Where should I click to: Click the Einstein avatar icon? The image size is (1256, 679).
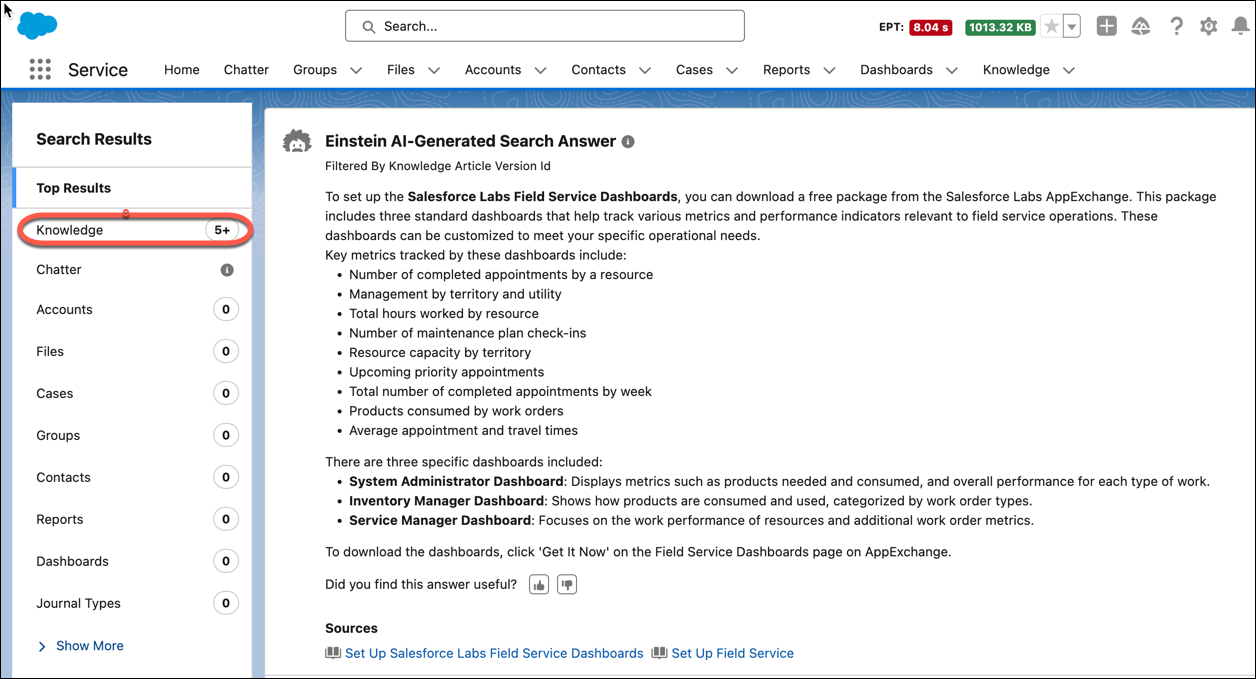point(297,142)
